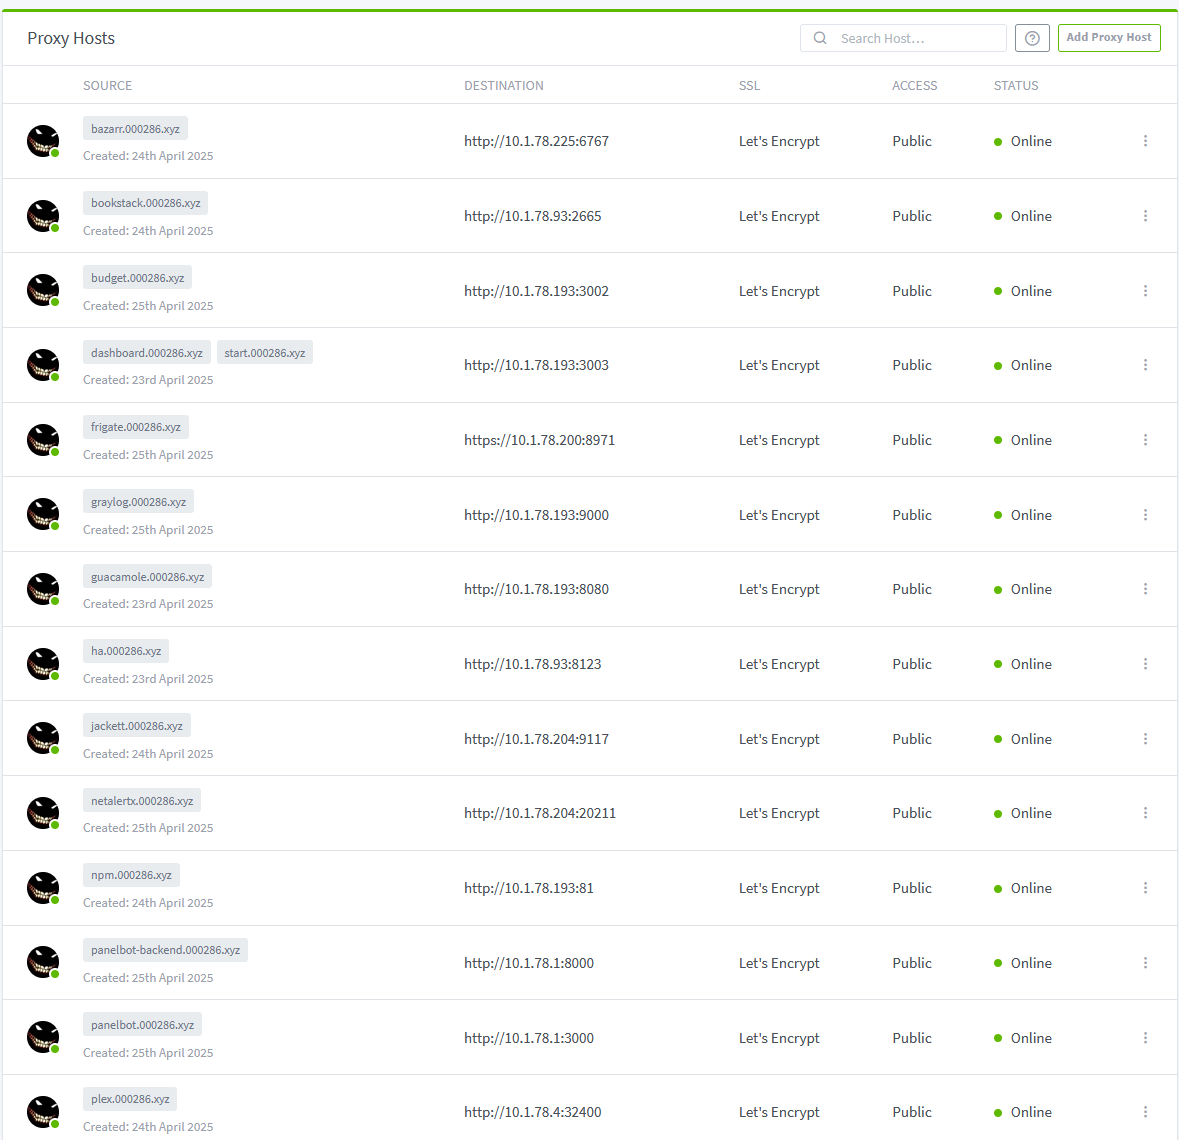
Task: Click avatar icon in npm.000286.xyz row
Action: coord(43,888)
